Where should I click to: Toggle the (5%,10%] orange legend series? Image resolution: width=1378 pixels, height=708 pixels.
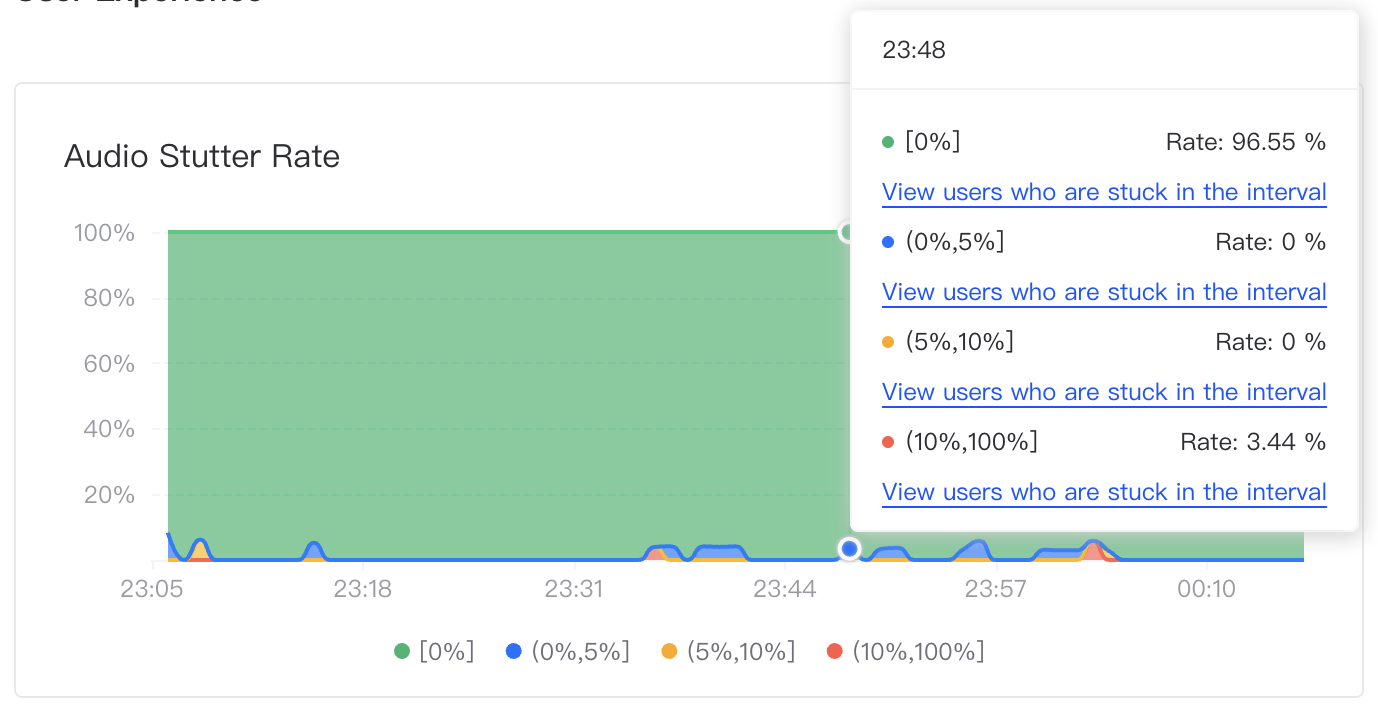[728, 652]
